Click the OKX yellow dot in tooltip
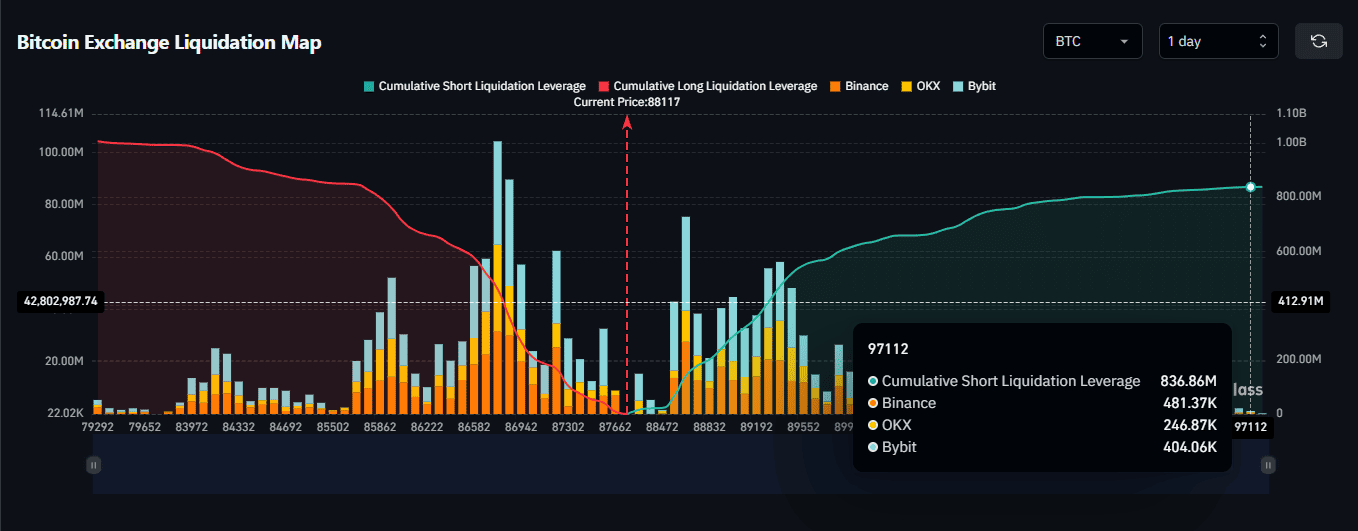The height and width of the screenshot is (531, 1358). (x=873, y=425)
